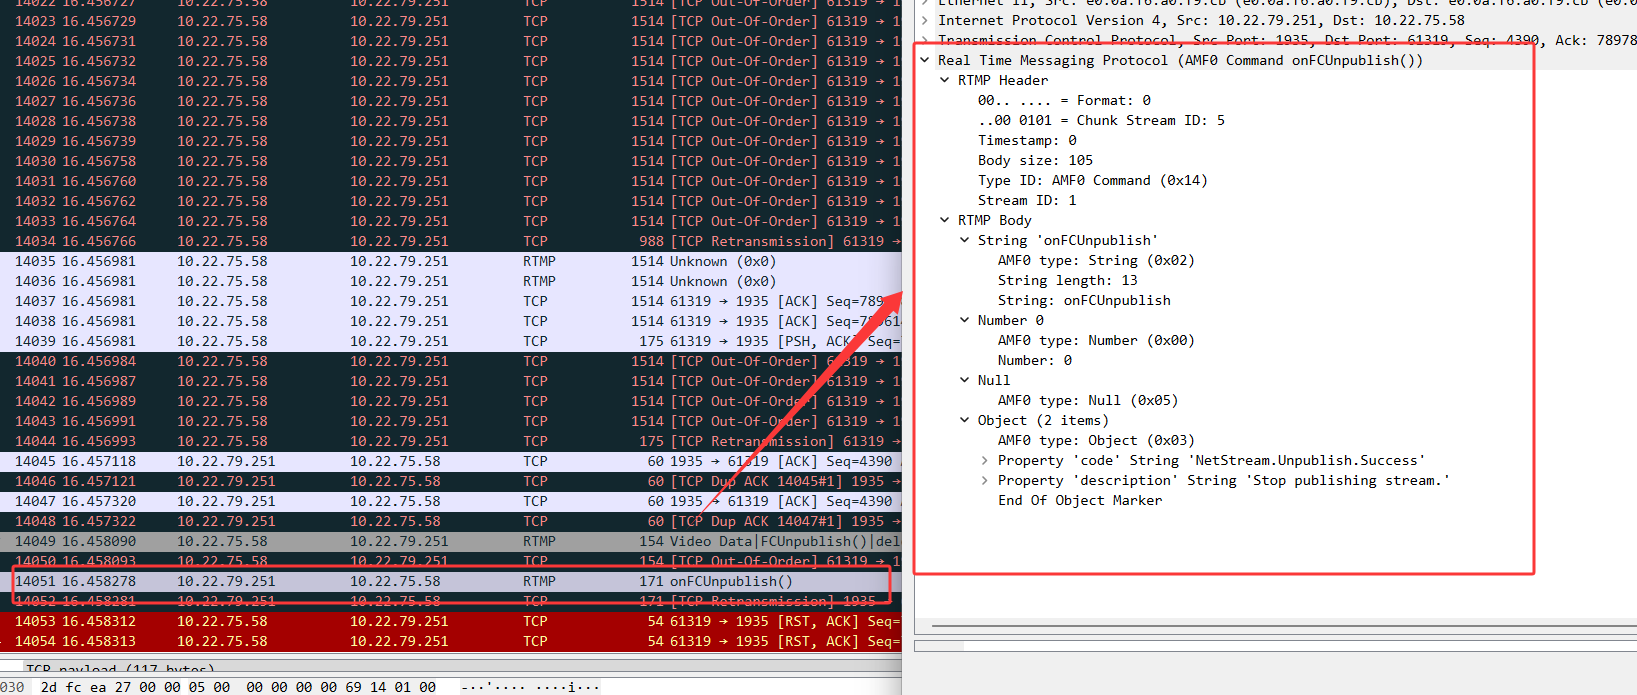This screenshot has height=695, width=1637.
Task: Select packet 14052 Retransmission row
Action: 451,601
